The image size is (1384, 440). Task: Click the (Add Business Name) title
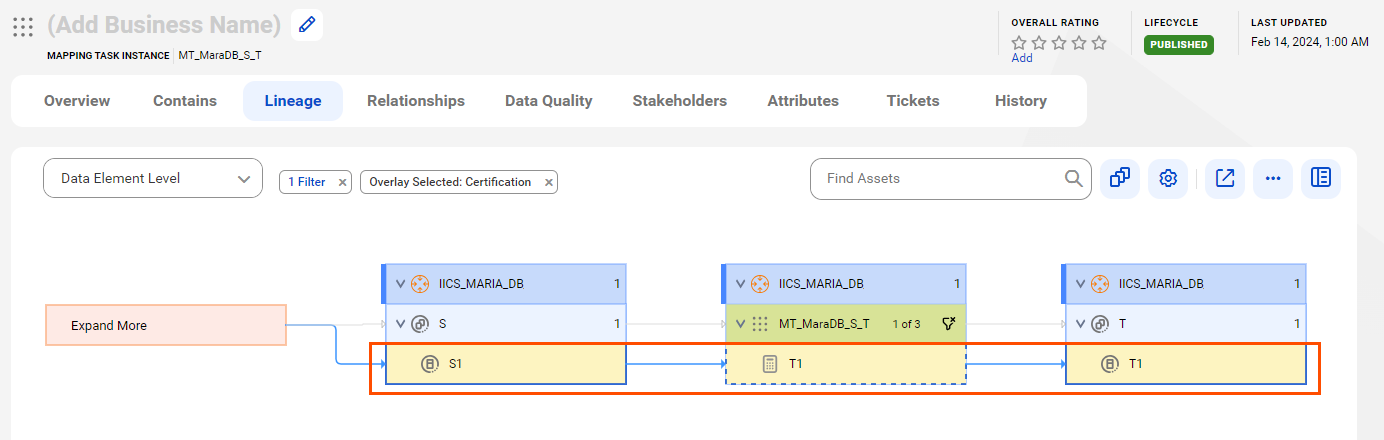coord(164,25)
